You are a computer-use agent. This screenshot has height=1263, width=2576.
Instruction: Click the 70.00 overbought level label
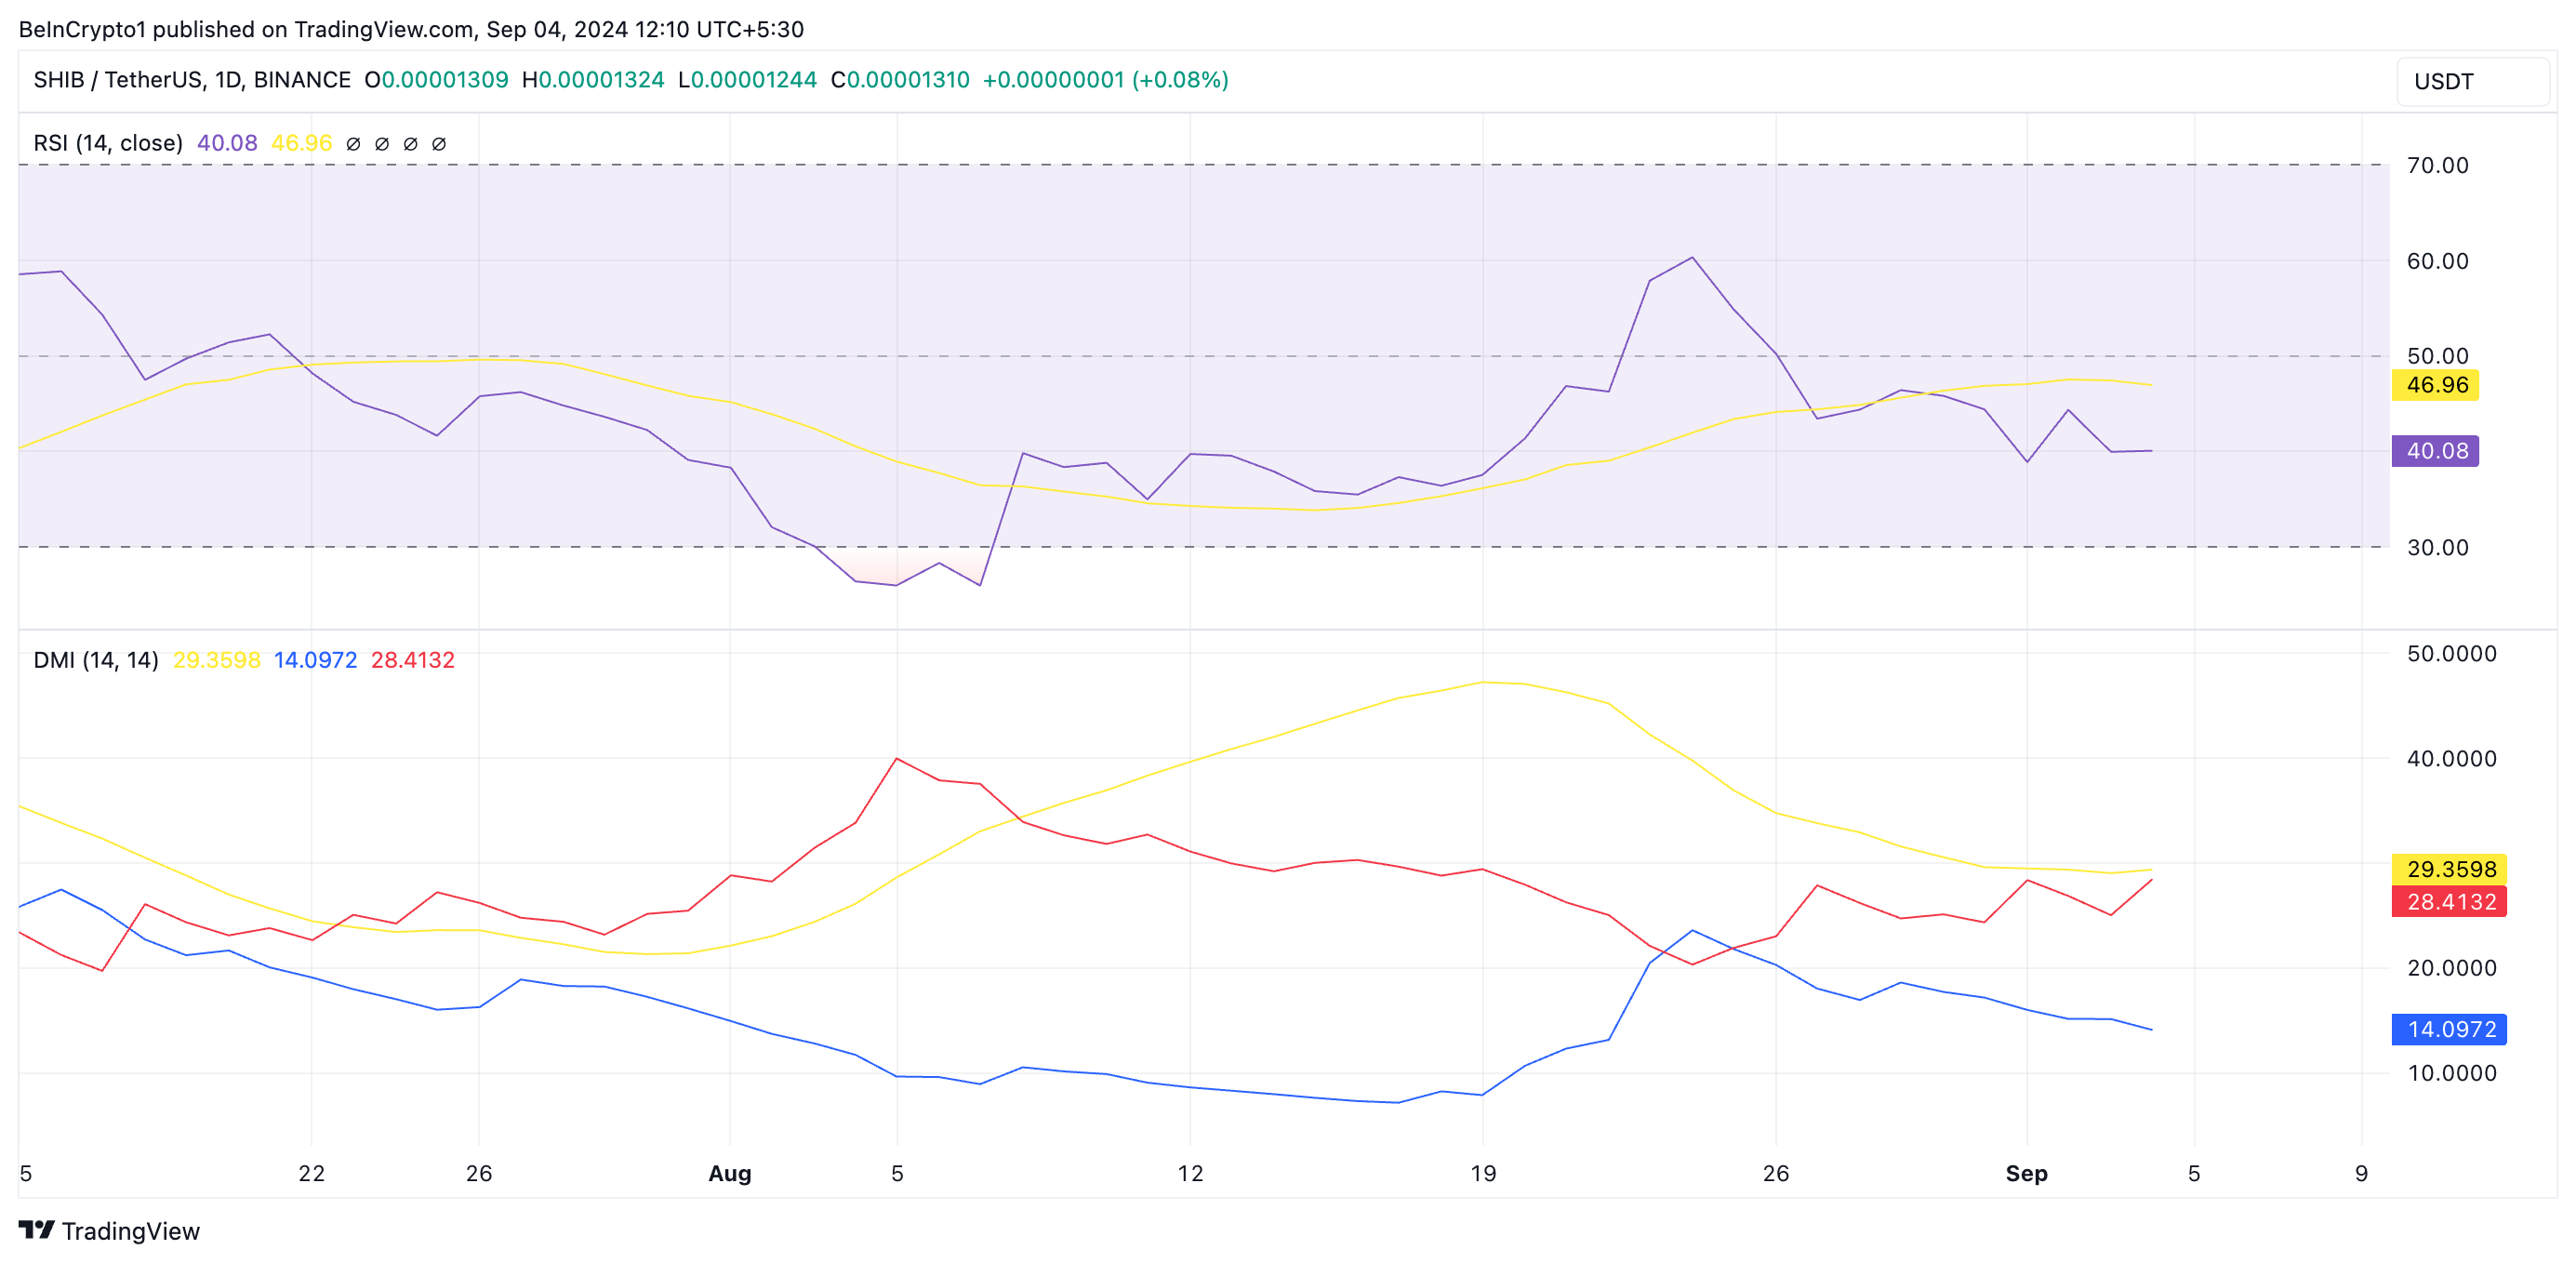[2437, 165]
